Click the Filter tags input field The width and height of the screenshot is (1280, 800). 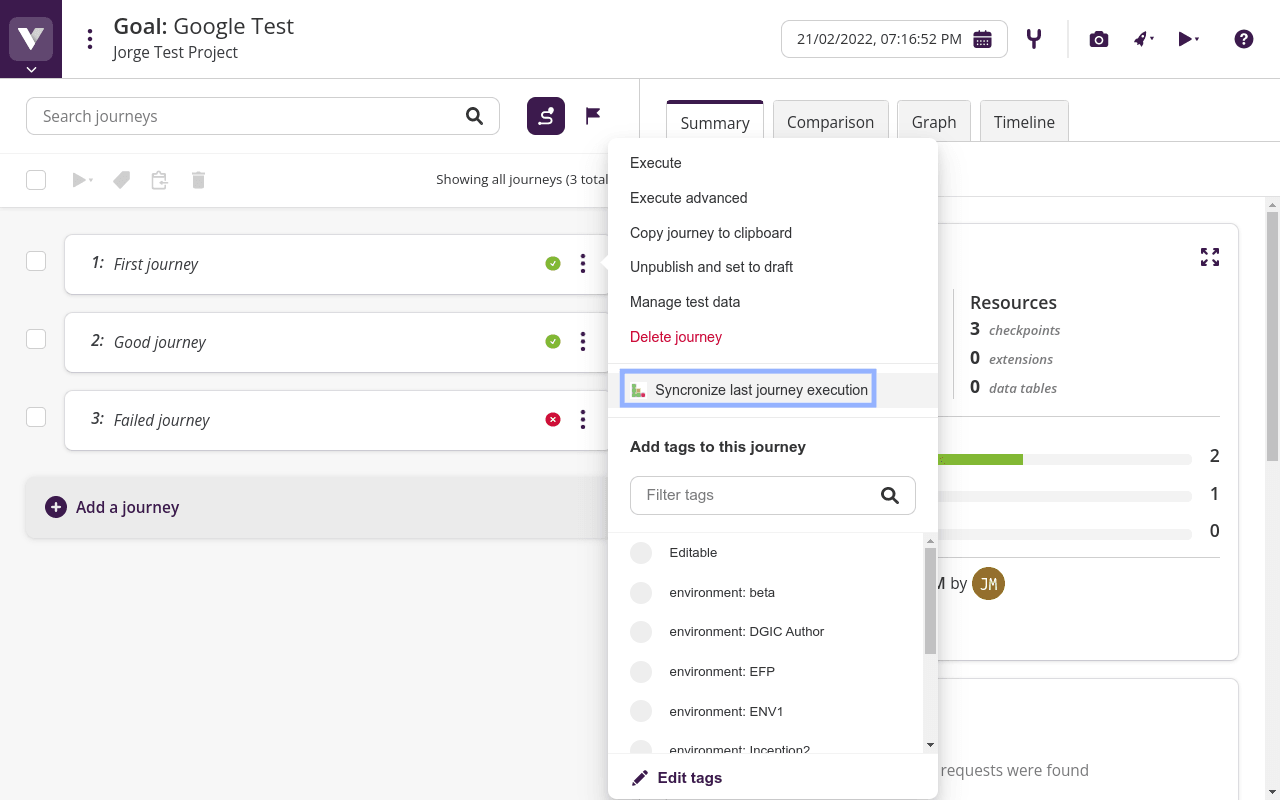tap(758, 495)
